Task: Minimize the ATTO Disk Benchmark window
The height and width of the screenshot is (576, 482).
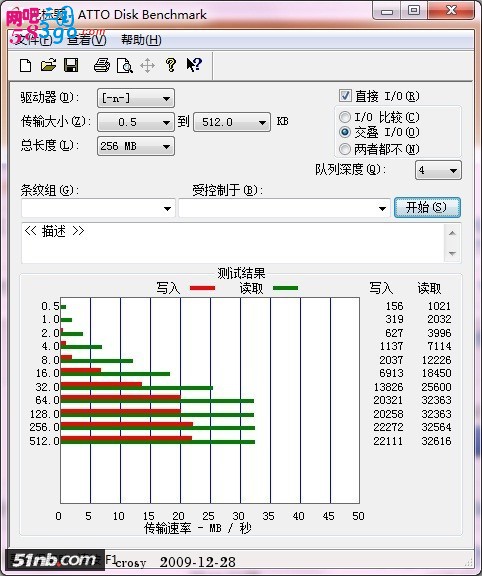Action: click(x=386, y=11)
